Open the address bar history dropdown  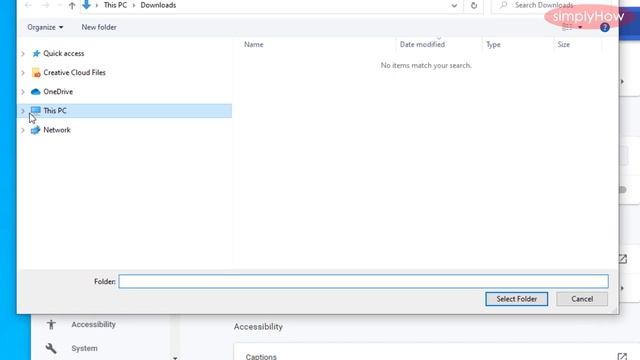454,6
